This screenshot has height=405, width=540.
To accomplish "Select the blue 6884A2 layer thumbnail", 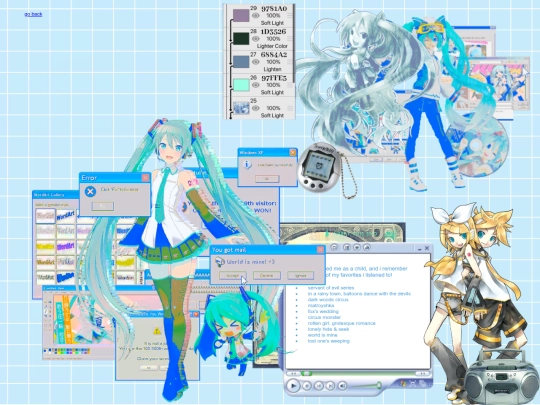I will [x=241, y=62].
